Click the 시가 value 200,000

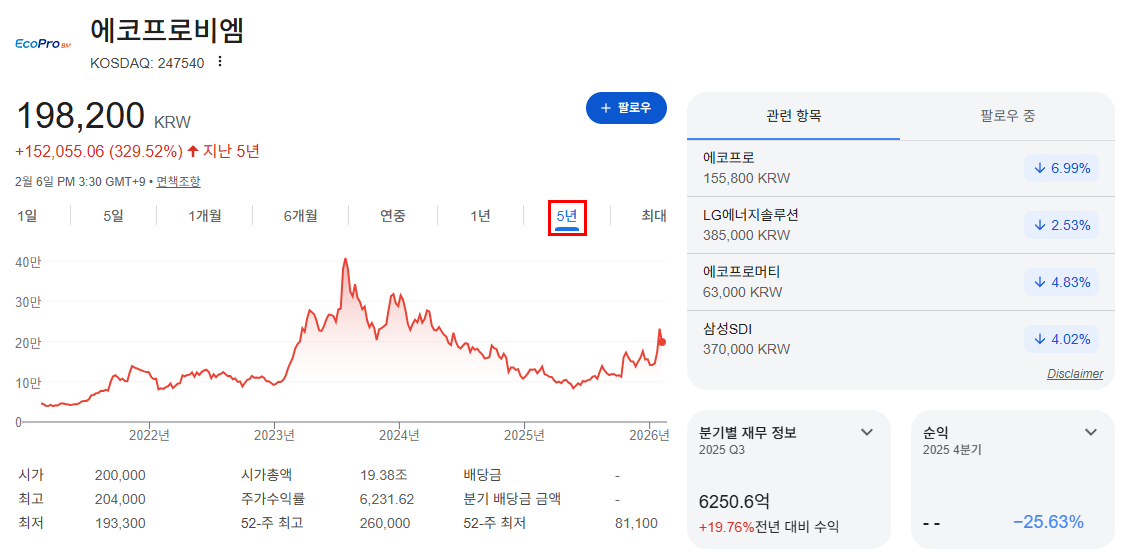[x=120, y=475]
